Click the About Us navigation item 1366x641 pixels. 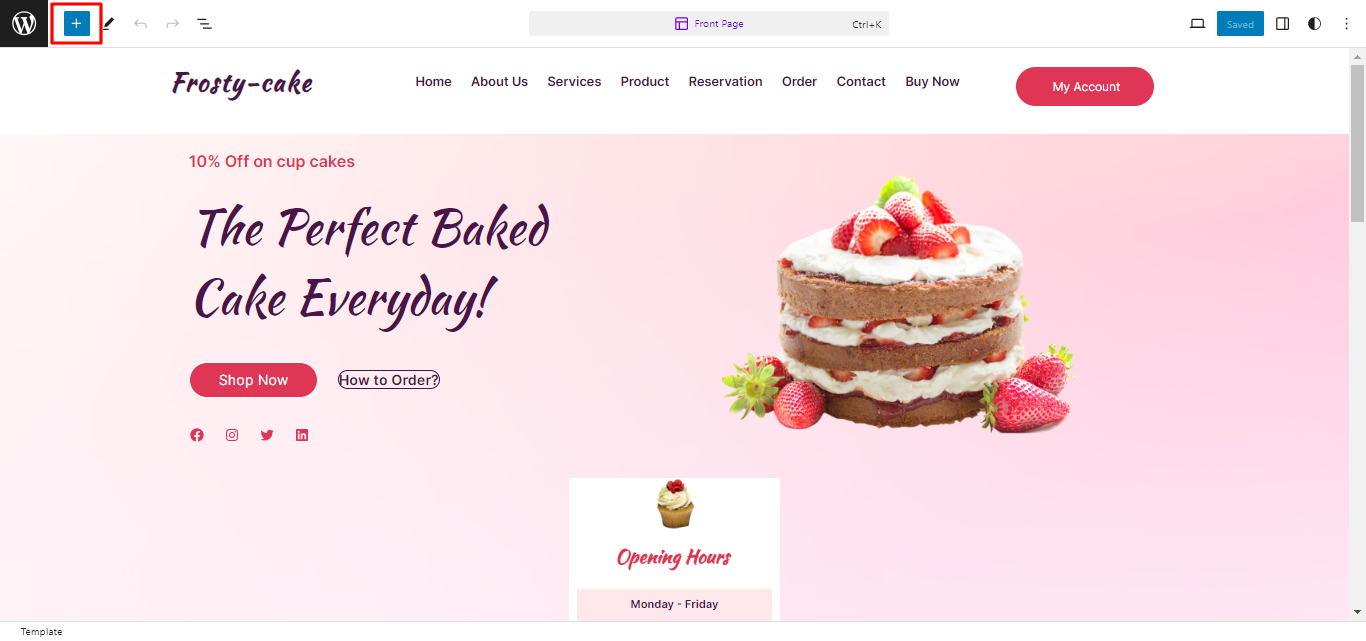(x=499, y=82)
